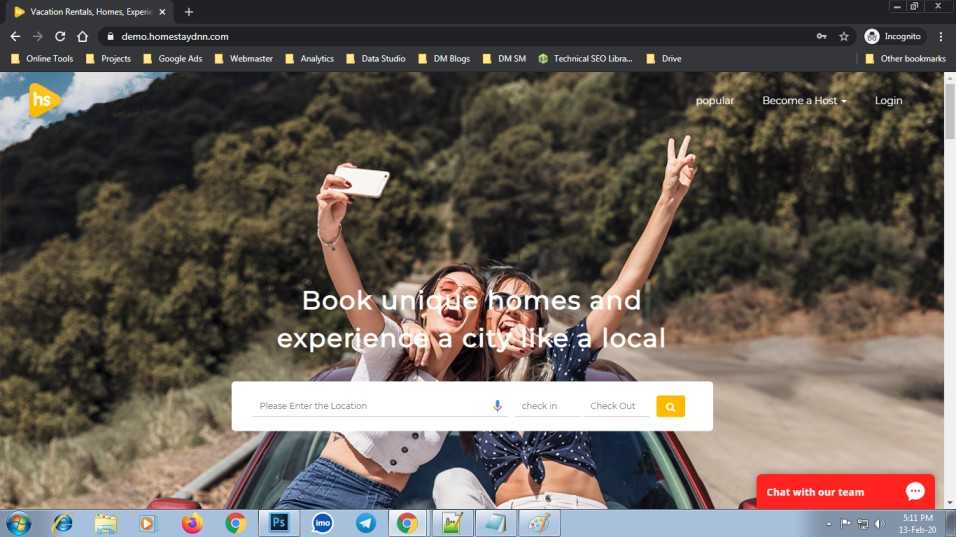
Task: Open the Google Ads bookmark folder
Action: click(173, 59)
